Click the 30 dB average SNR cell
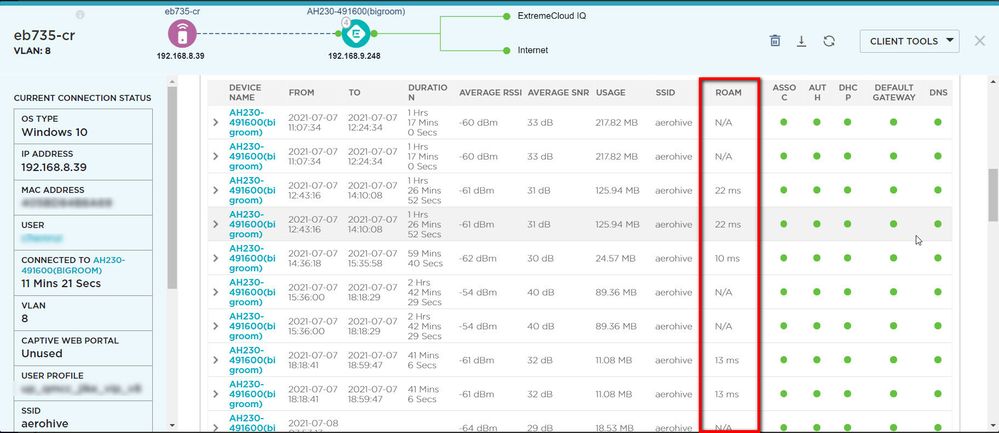 pyautogui.click(x=540, y=258)
